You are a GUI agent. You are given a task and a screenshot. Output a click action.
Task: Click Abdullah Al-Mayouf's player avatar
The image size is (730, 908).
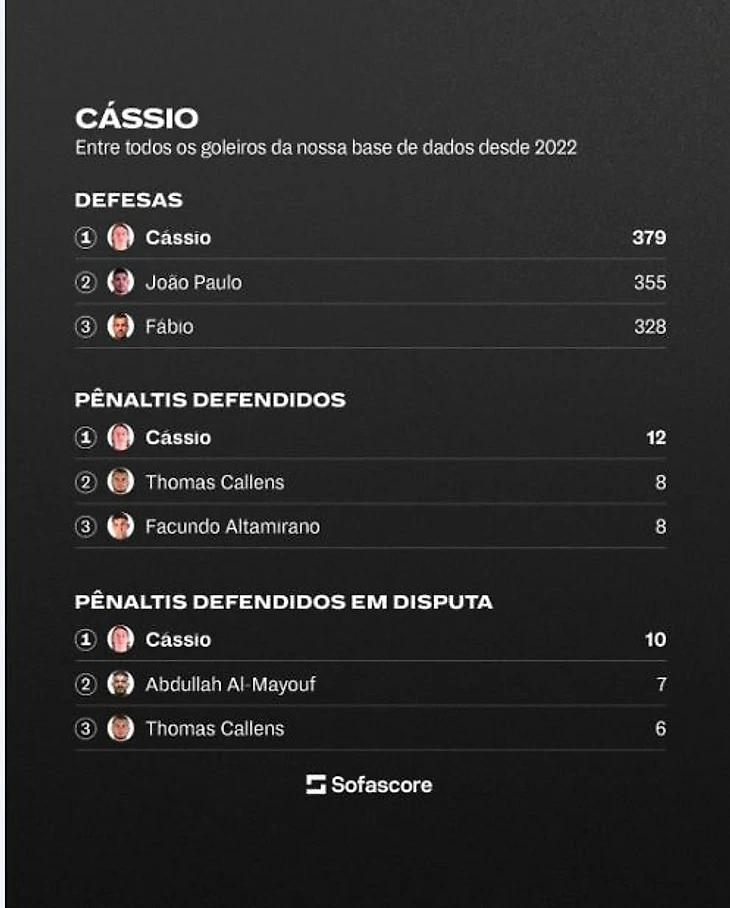click(120, 685)
